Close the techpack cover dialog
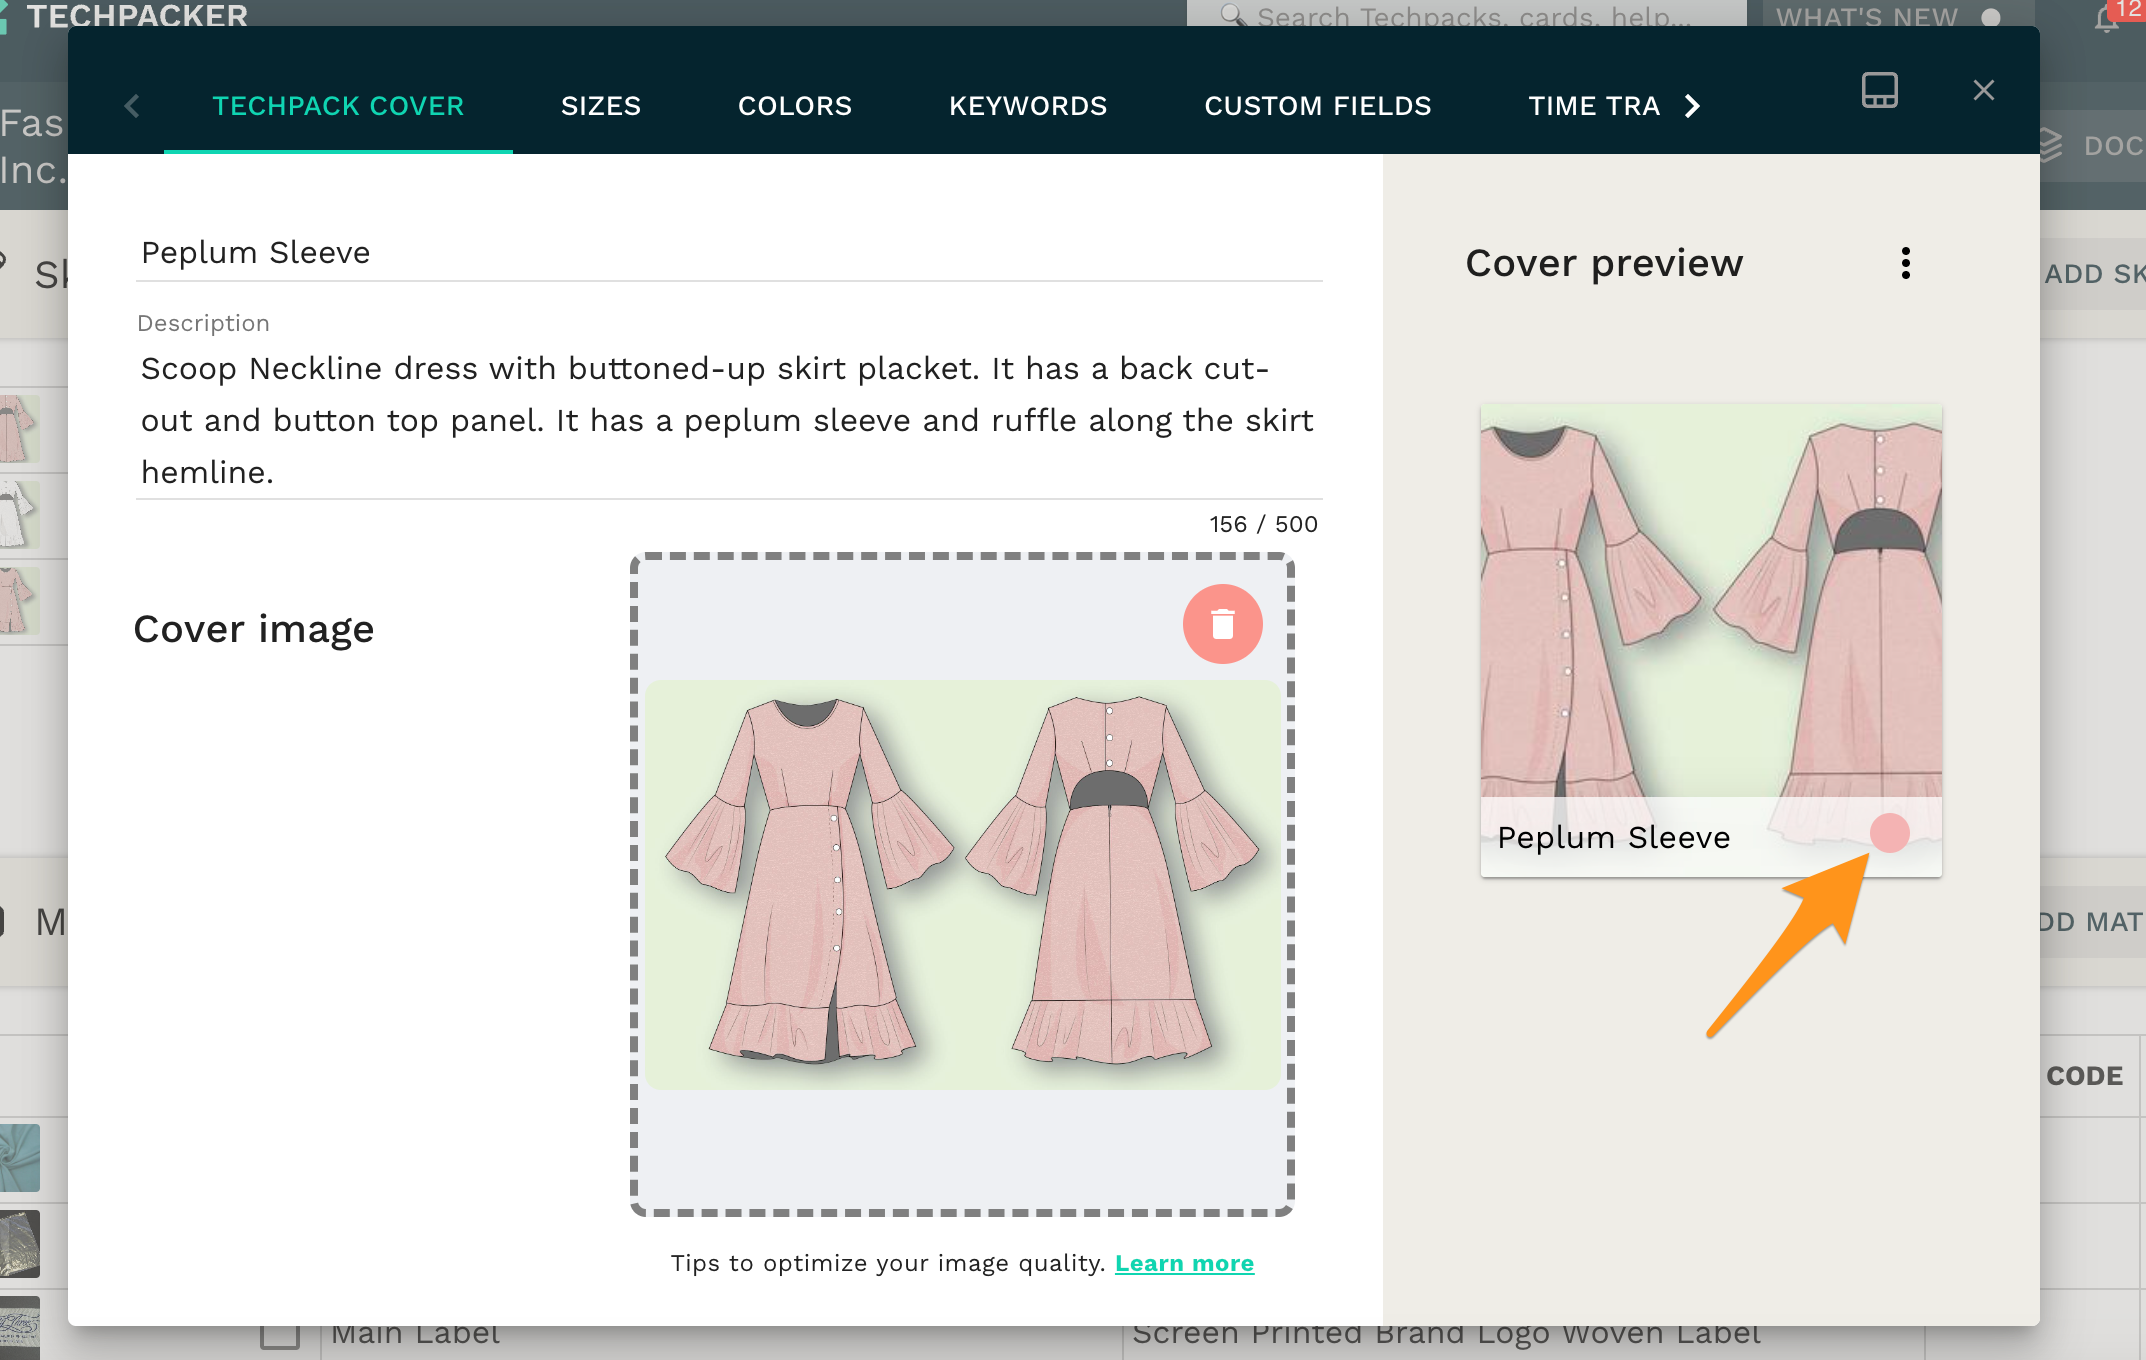 (x=1983, y=91)
